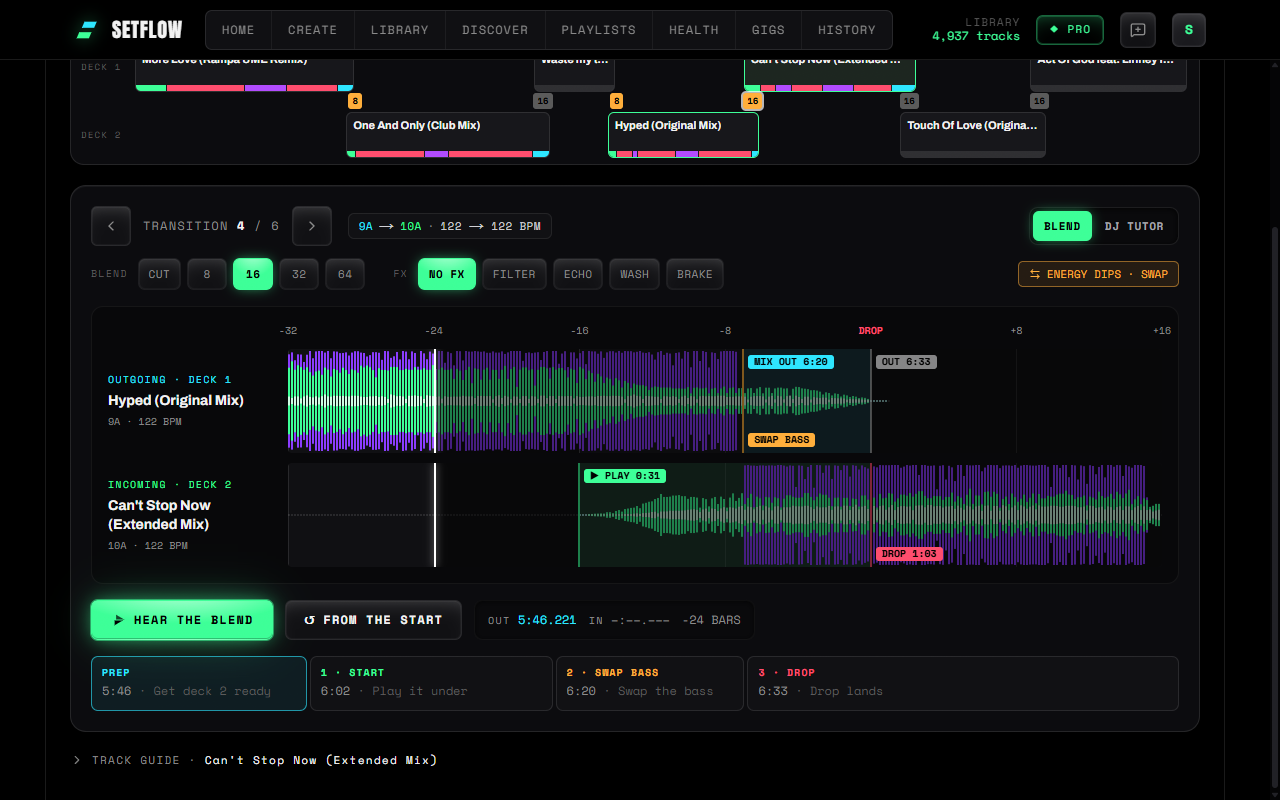Set blend length to 32 bars

[299, 274]
